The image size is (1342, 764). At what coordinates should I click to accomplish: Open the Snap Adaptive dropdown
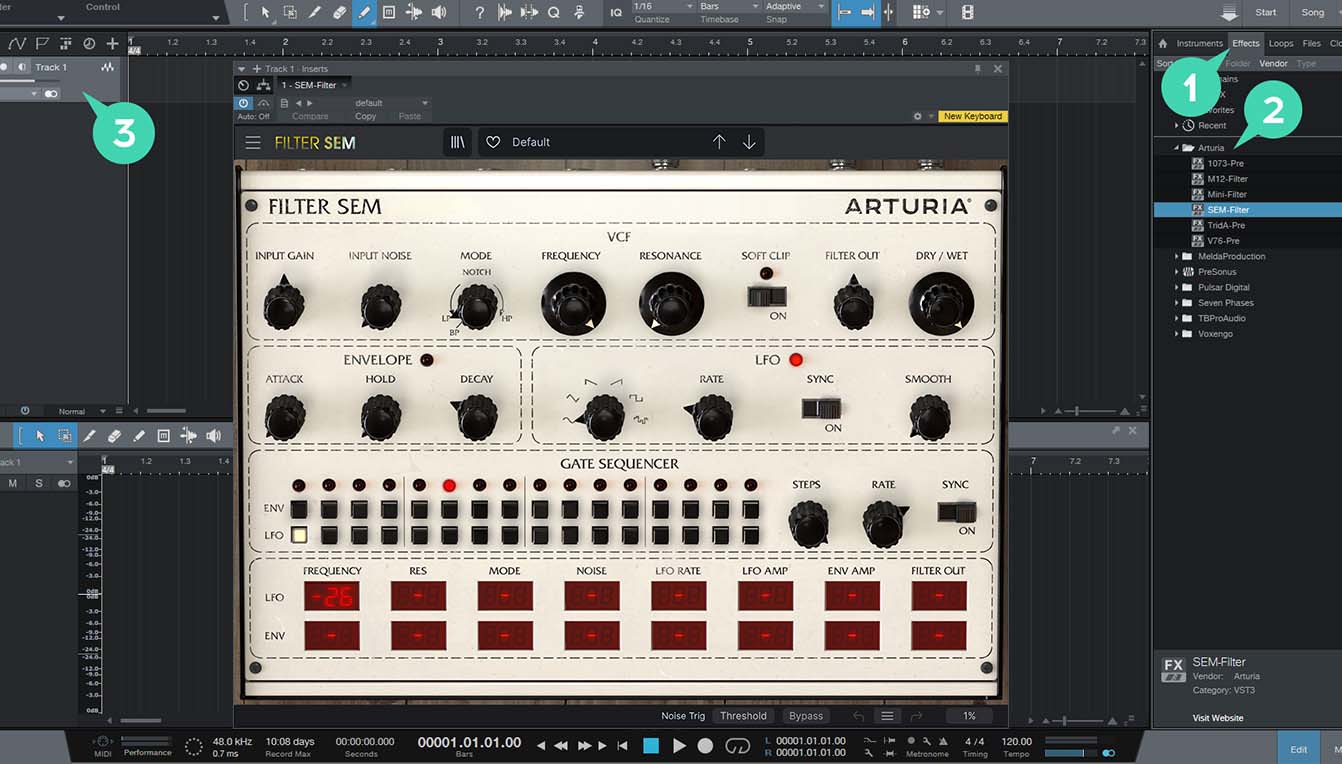pos(795,7)
